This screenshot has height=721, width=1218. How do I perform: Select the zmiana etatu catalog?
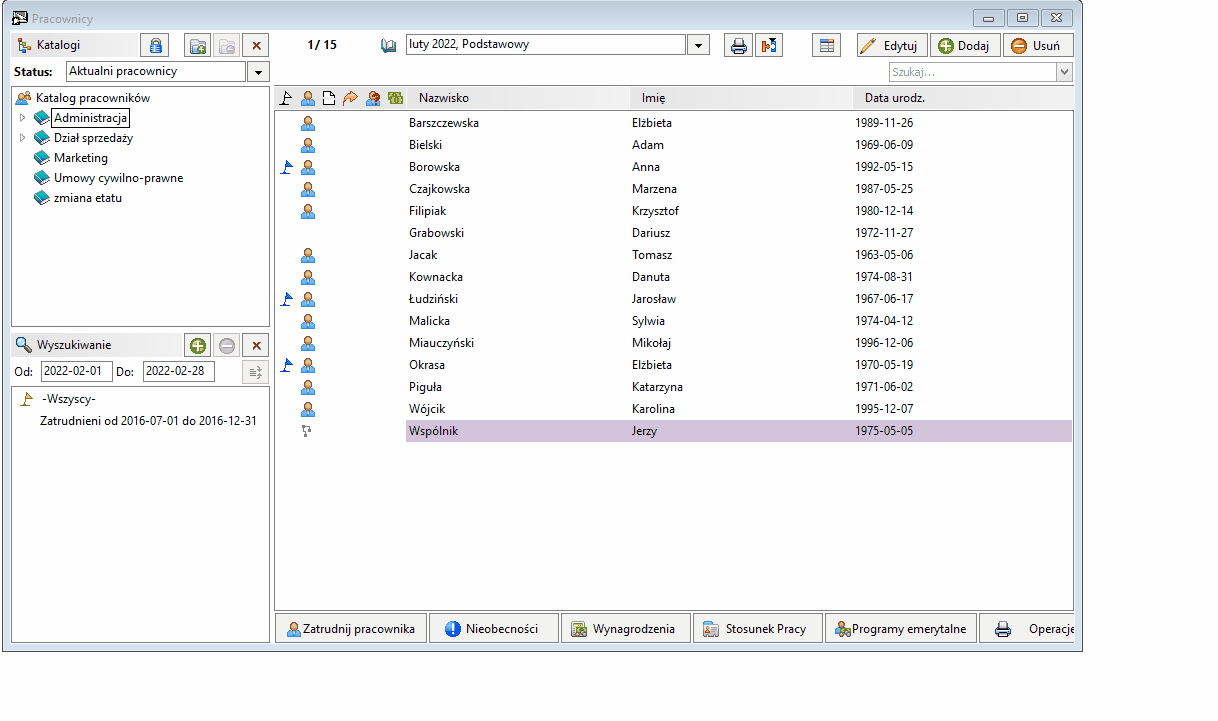click(x=88, y=198)
